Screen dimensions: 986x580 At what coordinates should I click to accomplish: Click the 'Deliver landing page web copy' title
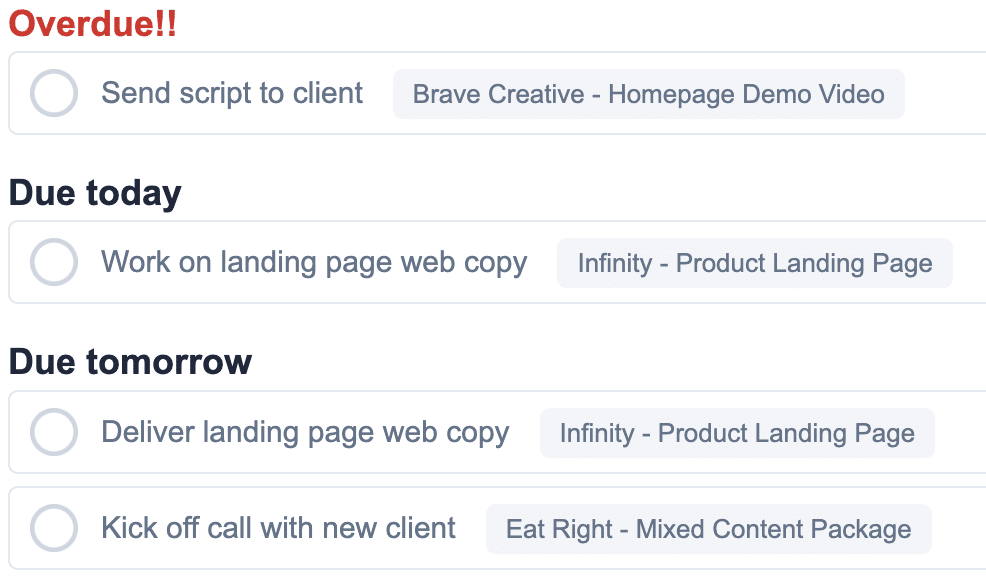[305, 433]
